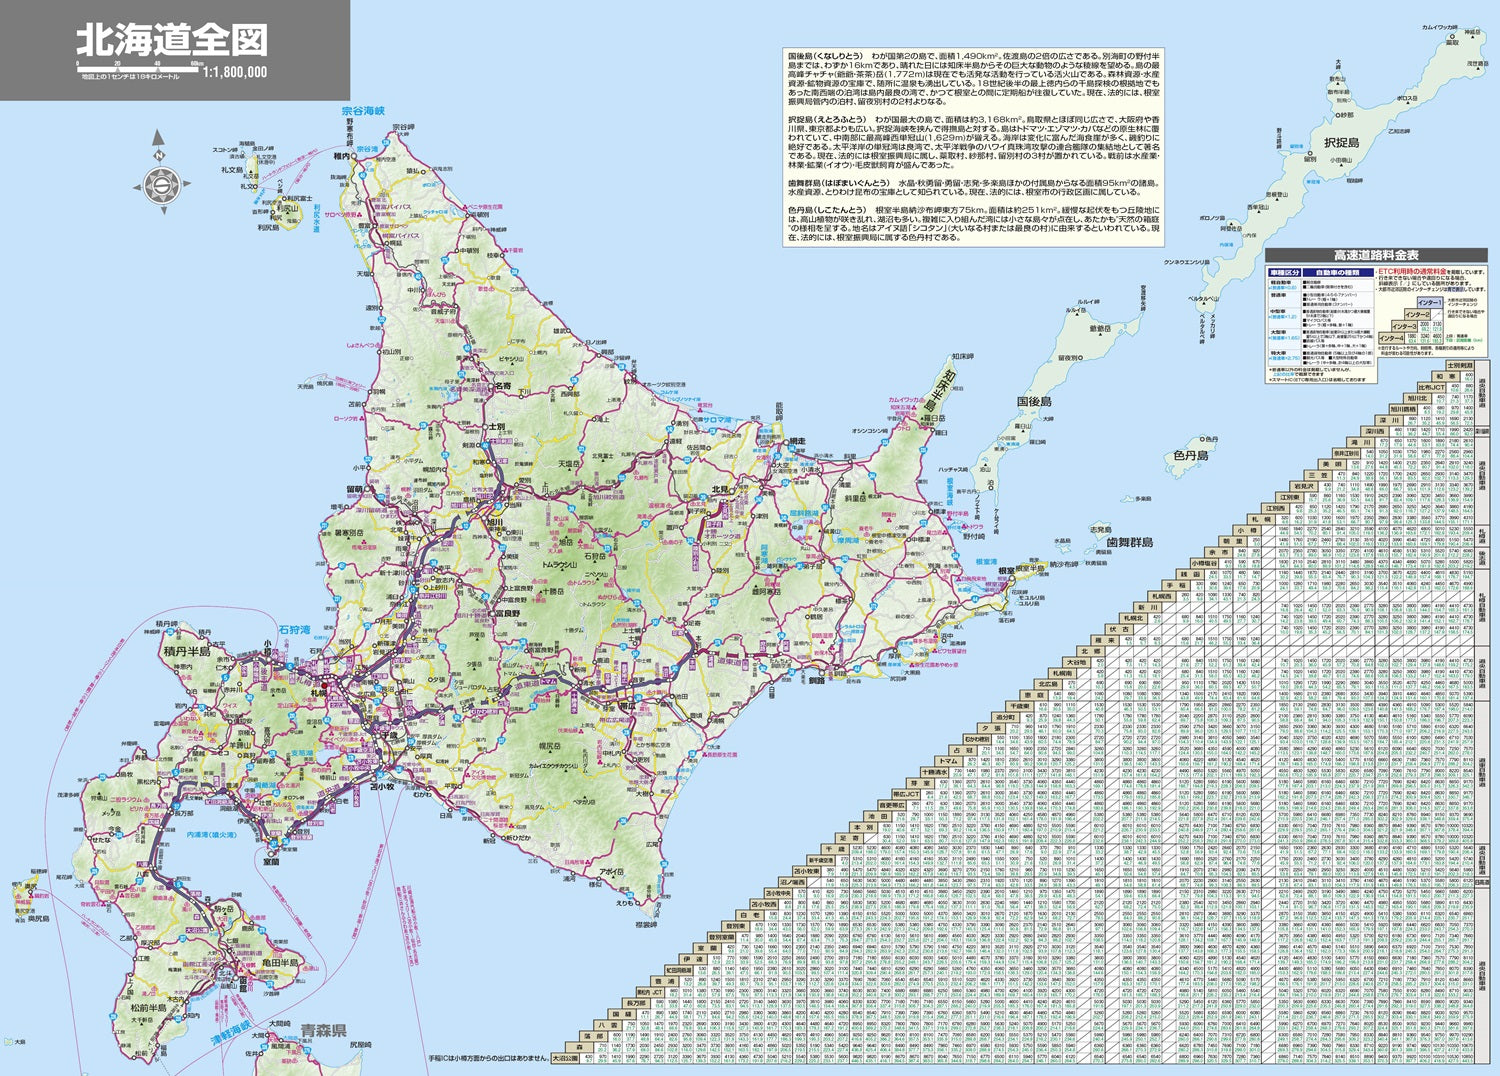Click the インター1 box in the fare diagram
The image size is (1500, 1076).
pos(1430,302)
